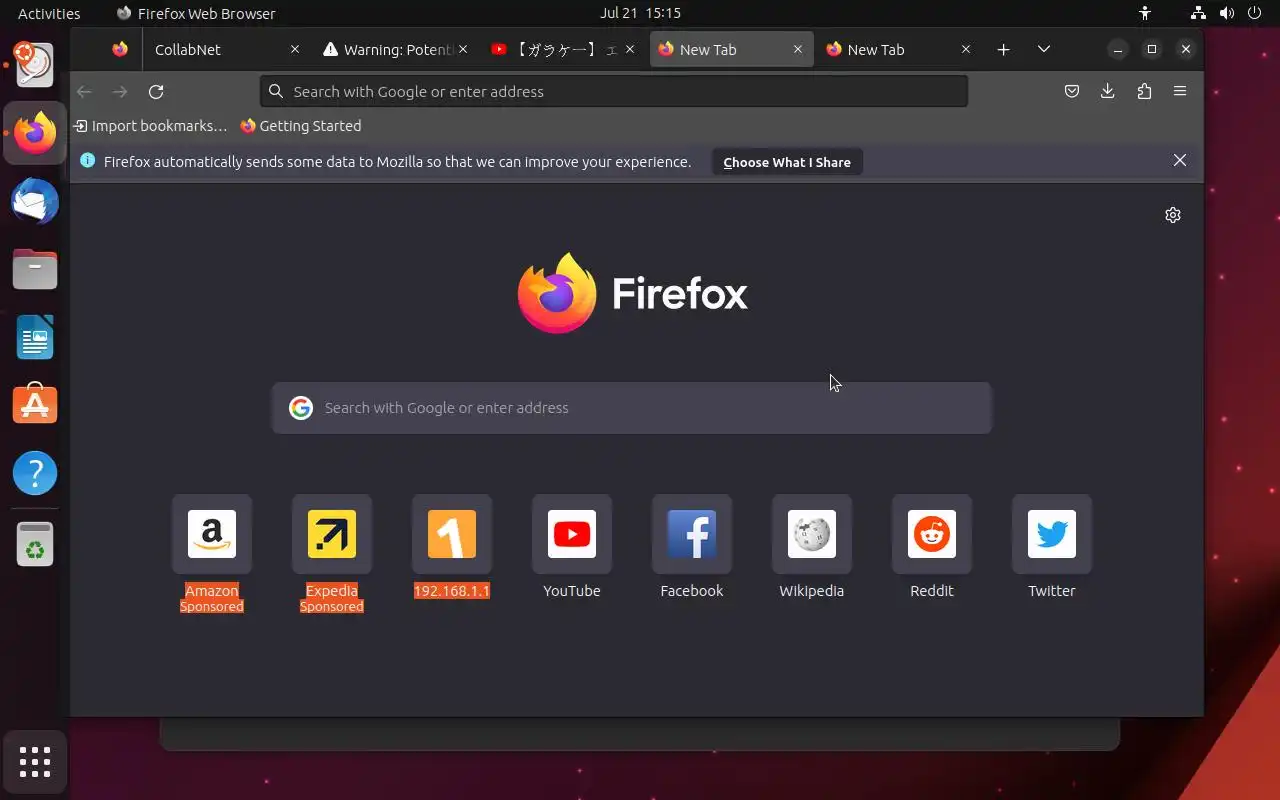Open a new tab with plus button
Screen dimensions: 1280x800
point(1004,50)
